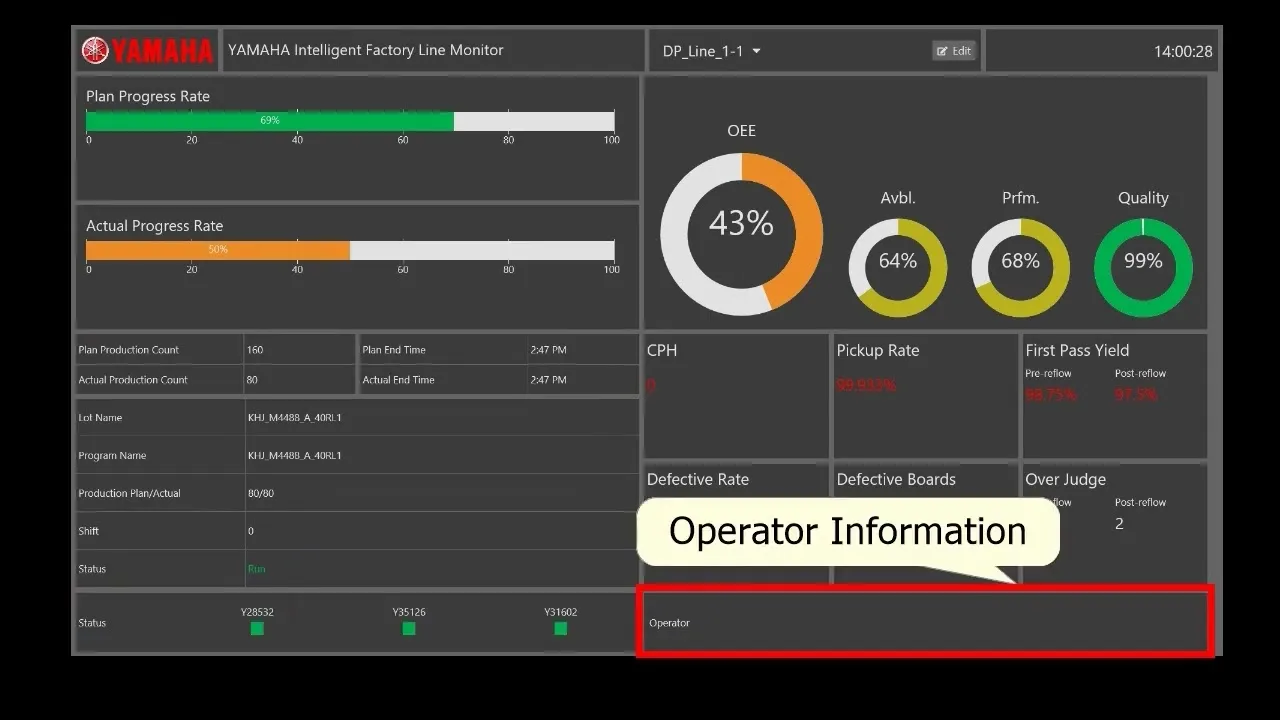Click the 14:00:28 clock display
This screenshot has width=1280, height=720.
tap(1183, 52)
